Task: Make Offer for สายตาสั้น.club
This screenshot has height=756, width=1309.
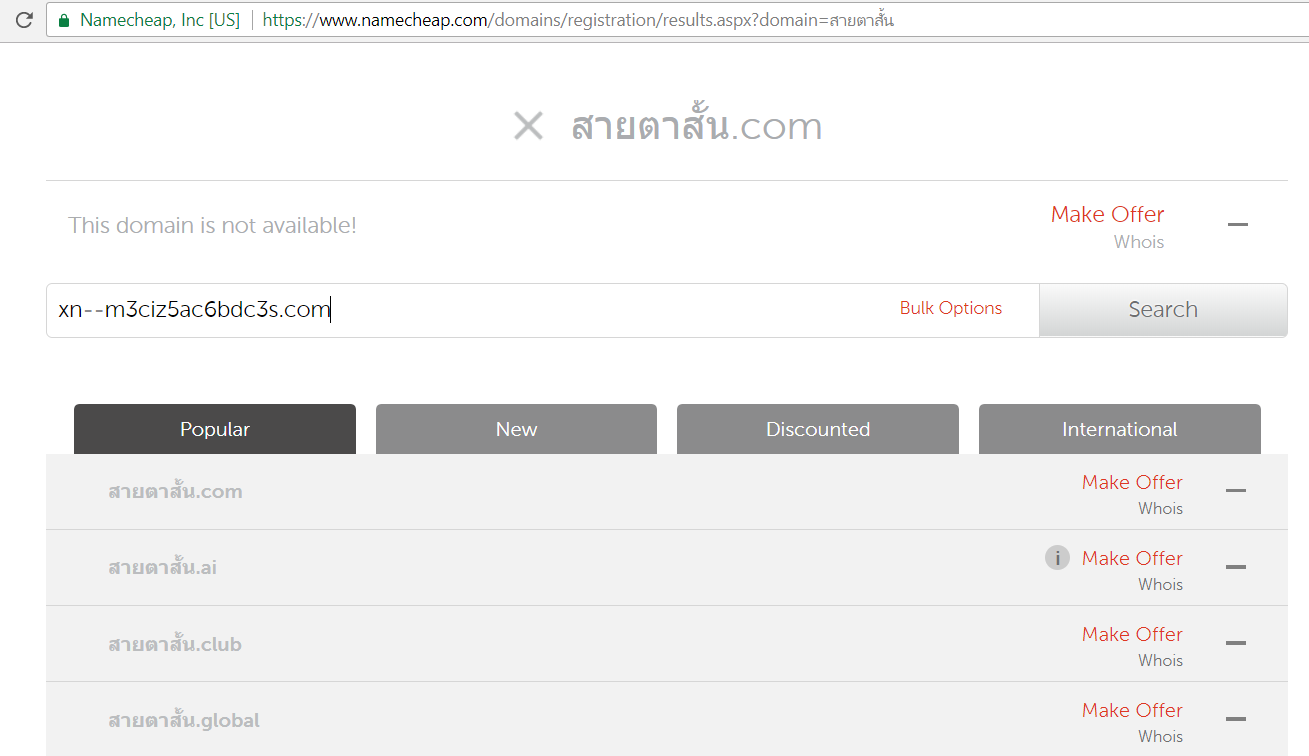Action: coord(1132,634)
